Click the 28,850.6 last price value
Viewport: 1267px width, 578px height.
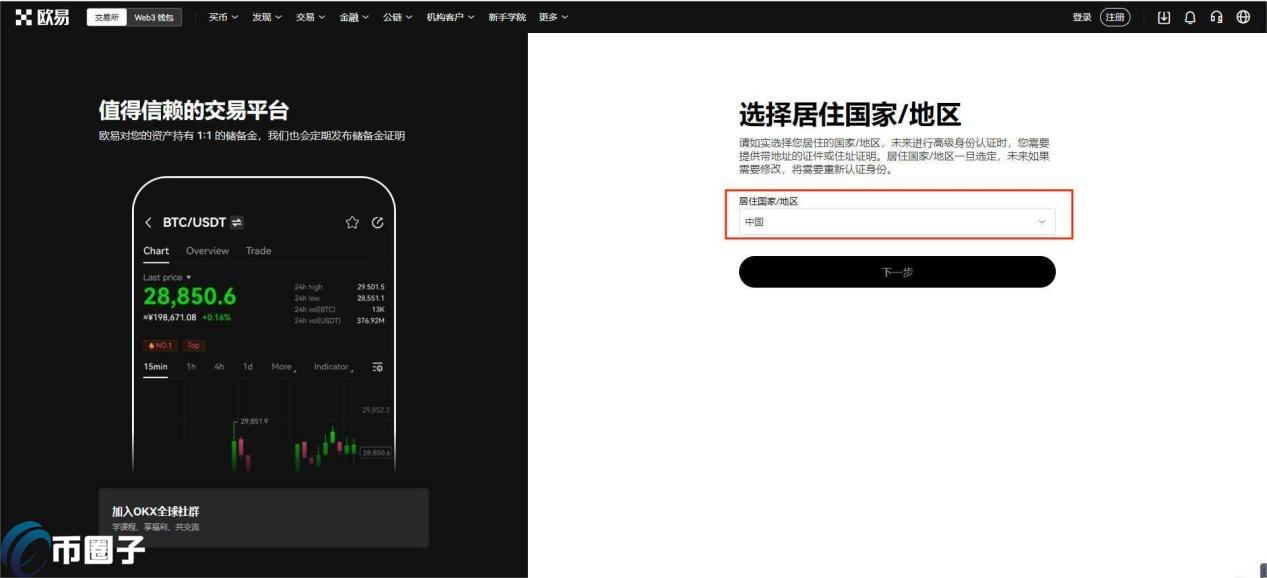coord(190,297)
